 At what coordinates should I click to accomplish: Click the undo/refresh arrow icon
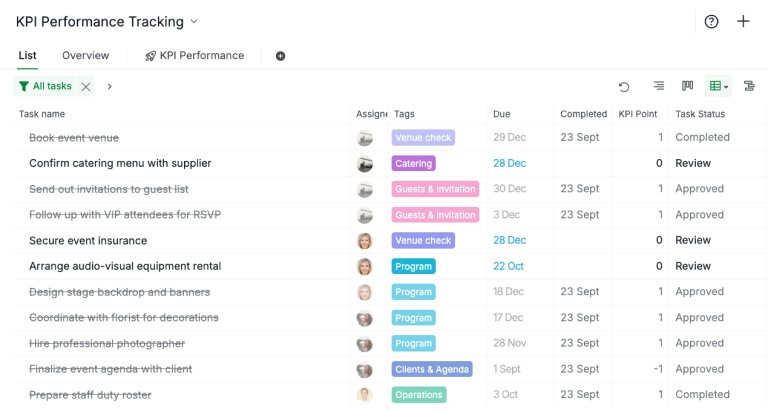[x=624, y=87]
